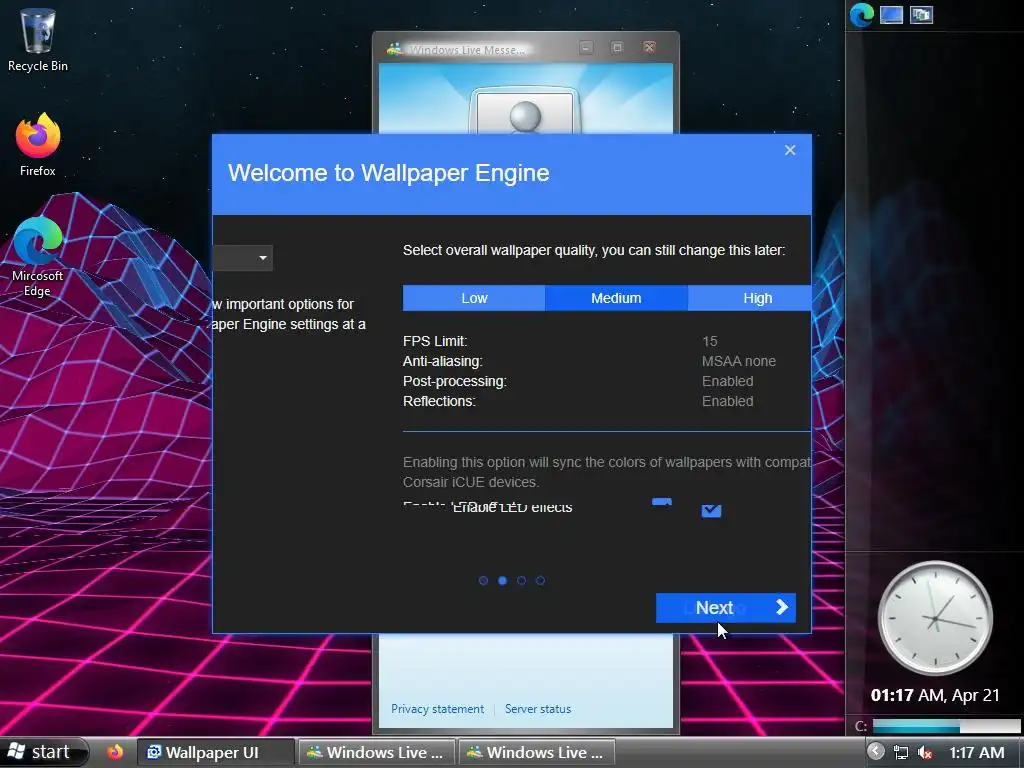Toggle the Enable LED effects checkbox
Viewport: 1024px width, 768px height.
(x=711, y=511)
